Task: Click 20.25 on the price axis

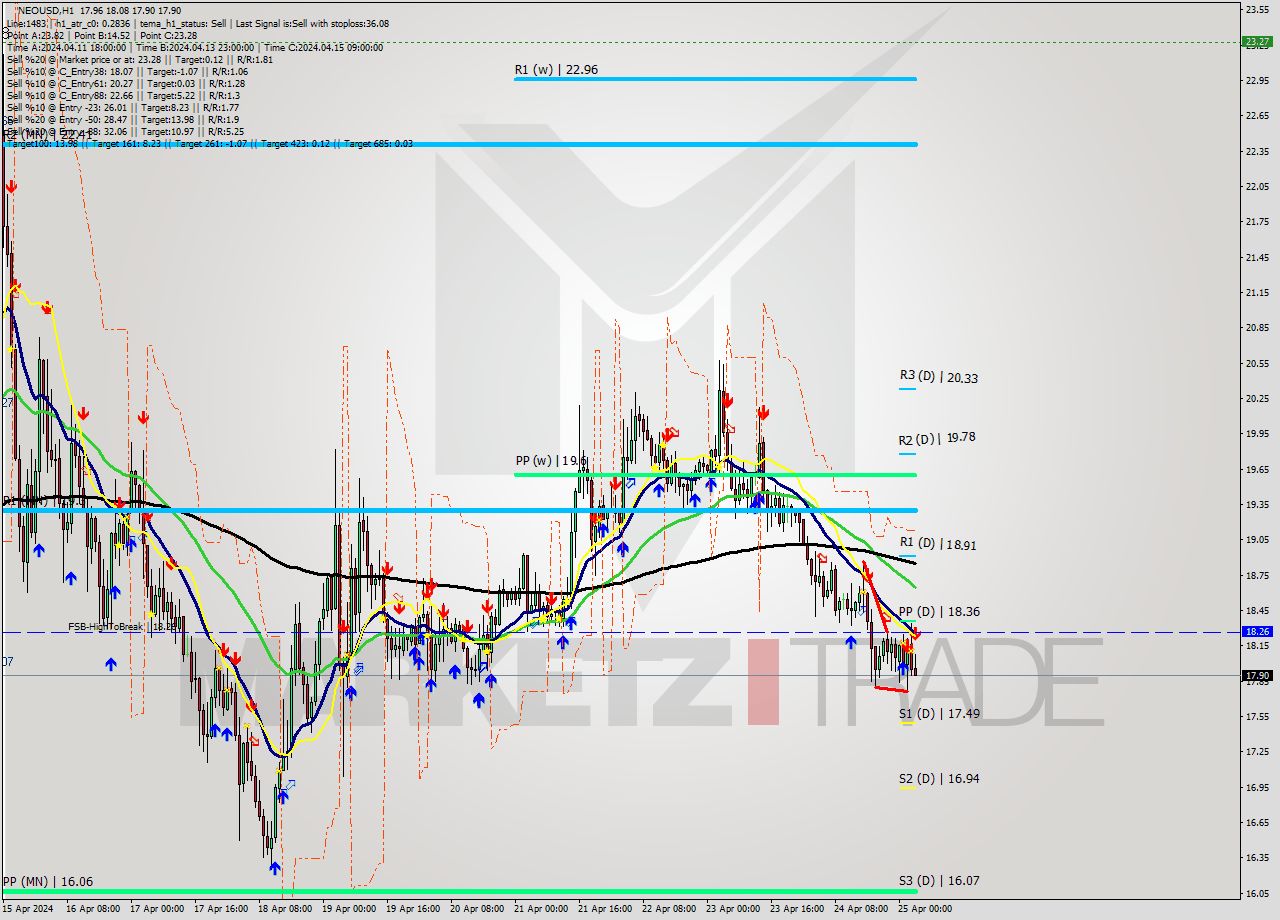Action: coord(1256,399)
